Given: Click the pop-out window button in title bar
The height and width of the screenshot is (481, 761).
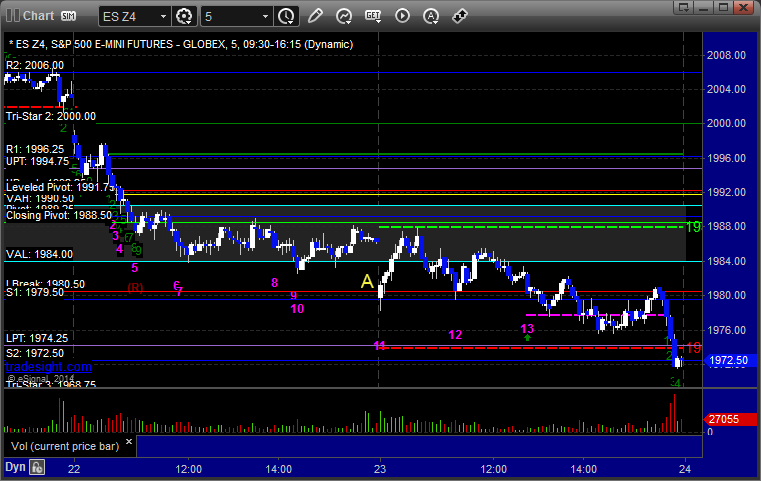Looking at the screenshot, I should [684, 7].
